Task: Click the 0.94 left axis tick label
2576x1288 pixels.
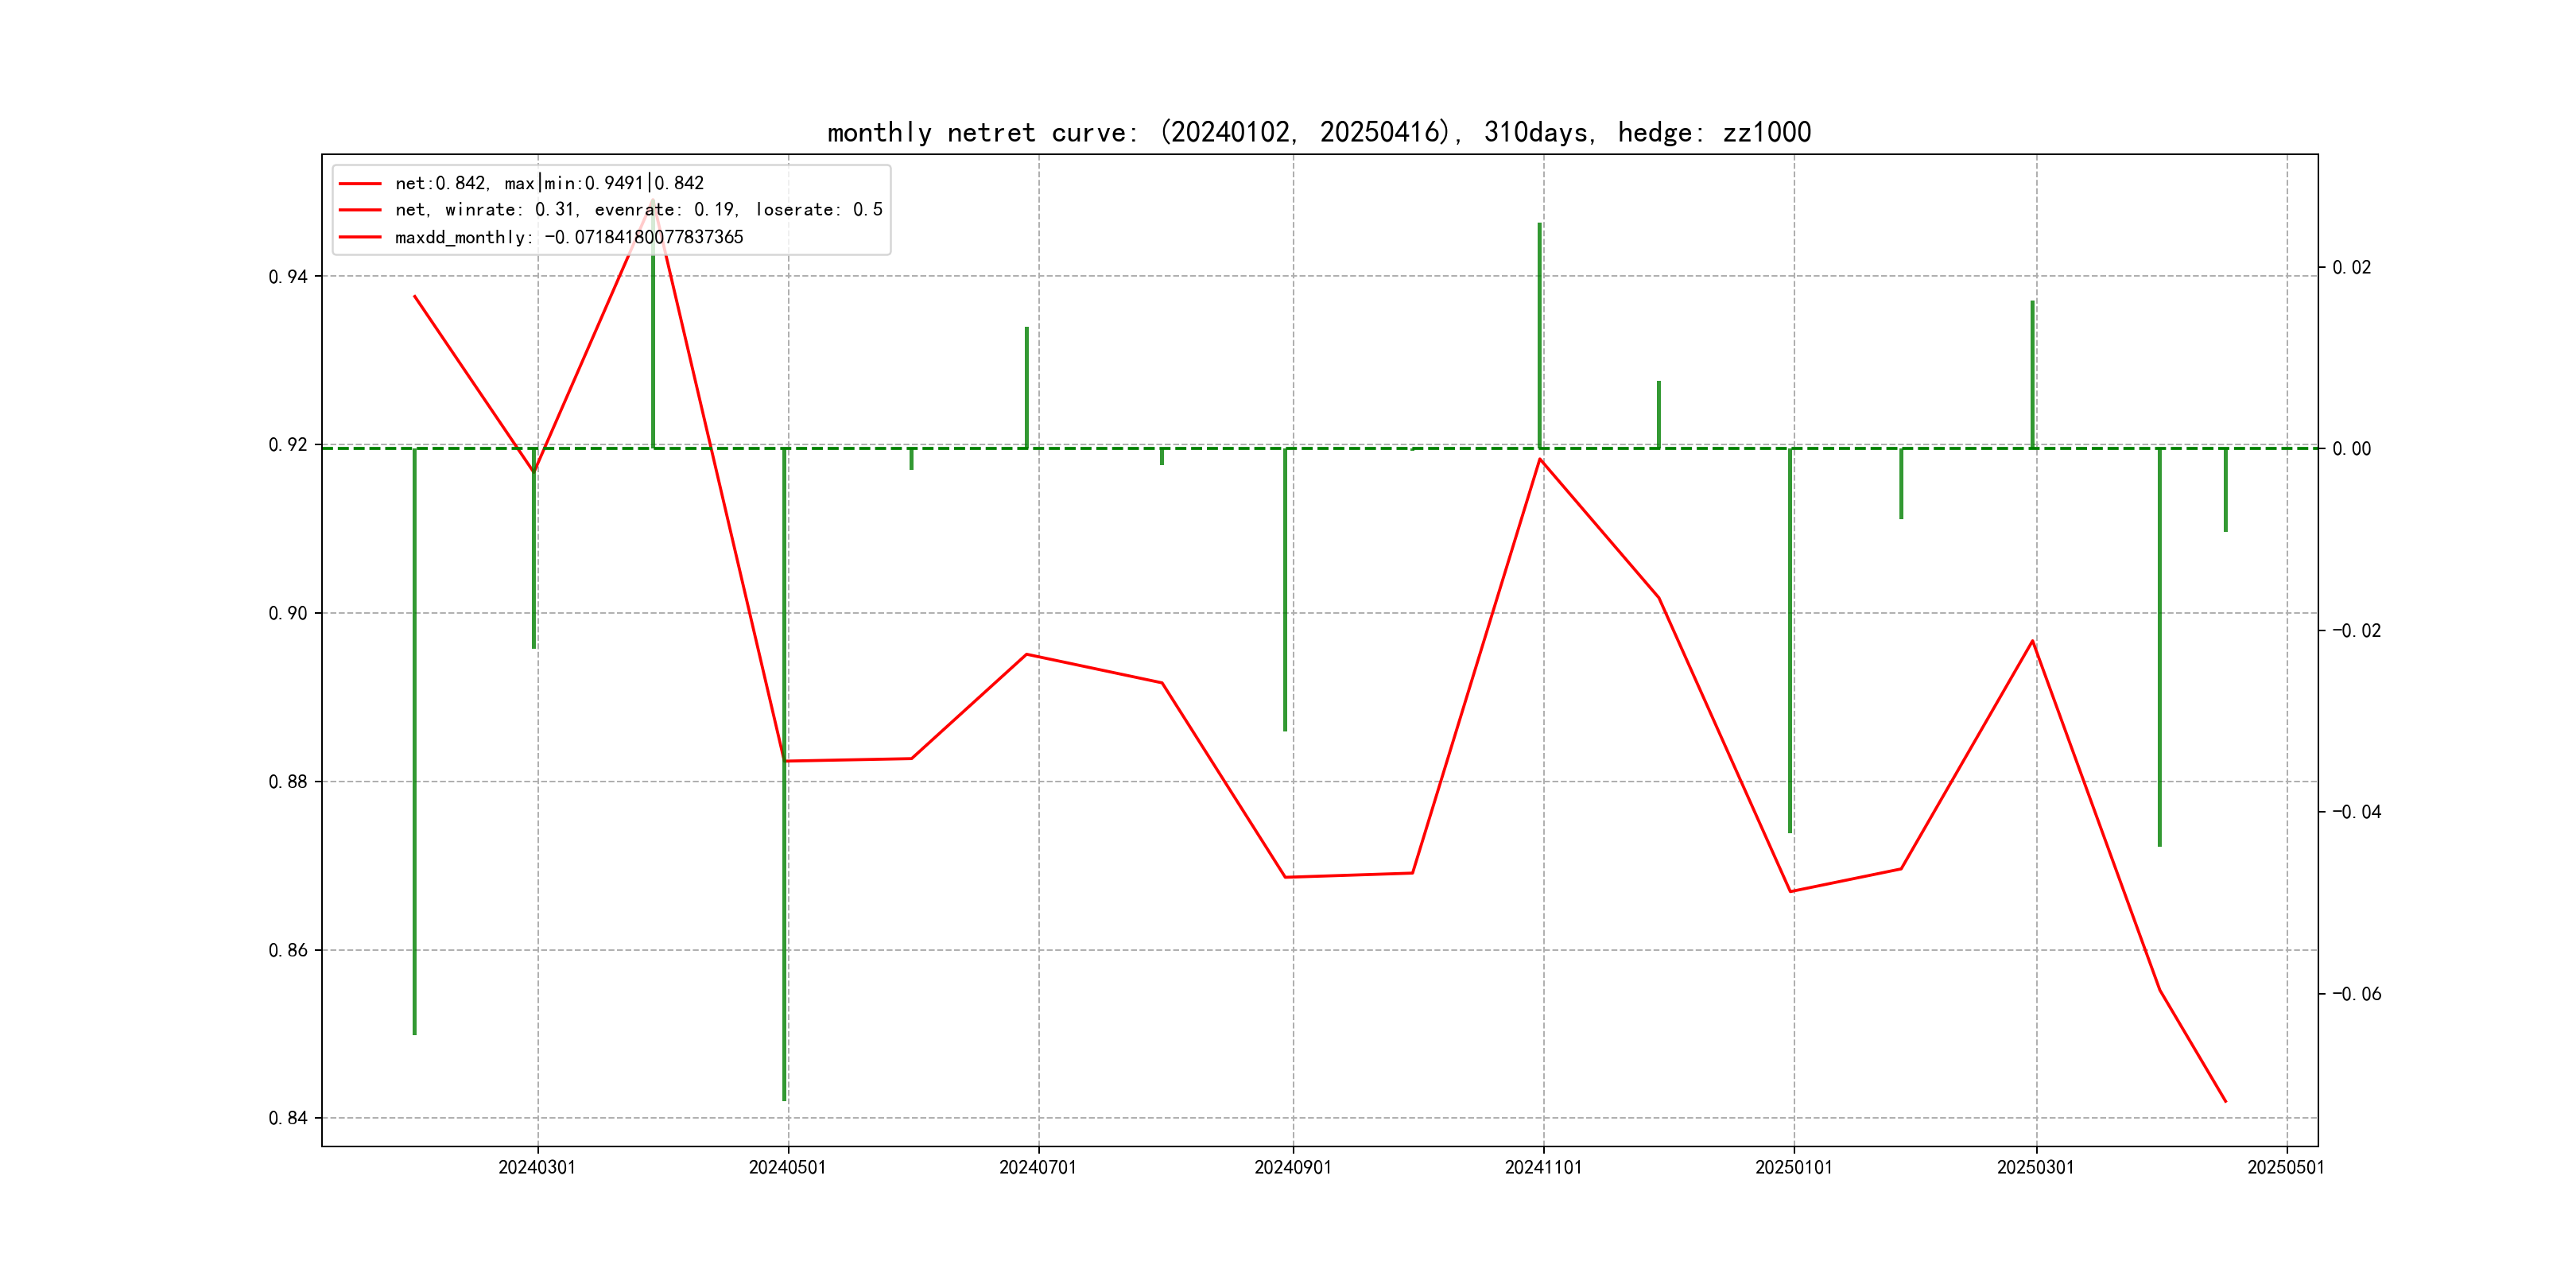Action: click(288, 277)
